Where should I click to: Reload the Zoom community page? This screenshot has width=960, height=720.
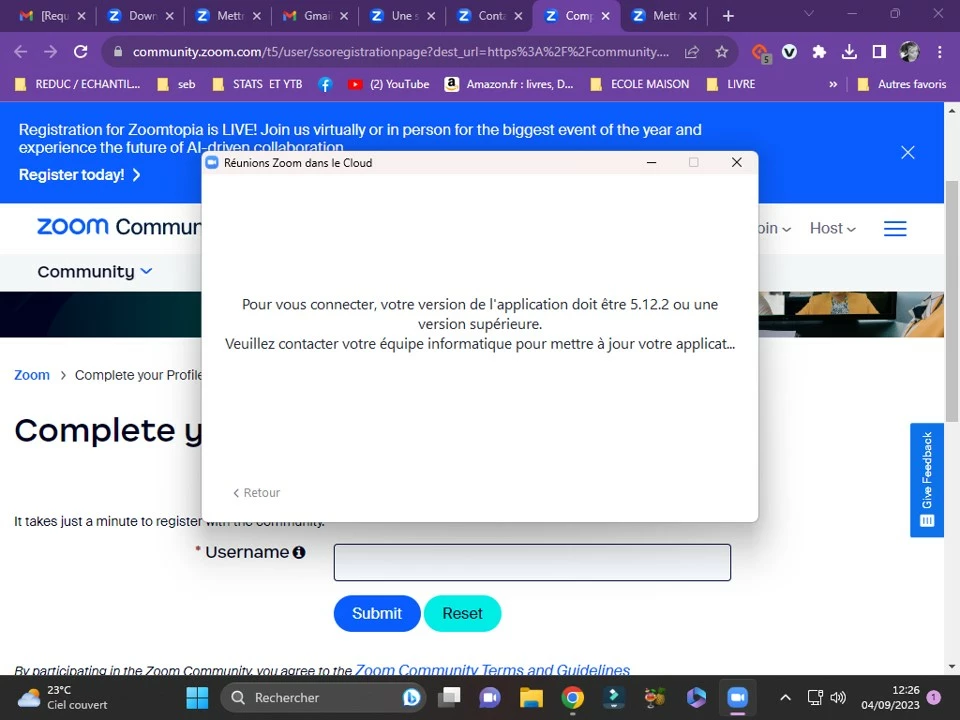(x=80, y=52)
